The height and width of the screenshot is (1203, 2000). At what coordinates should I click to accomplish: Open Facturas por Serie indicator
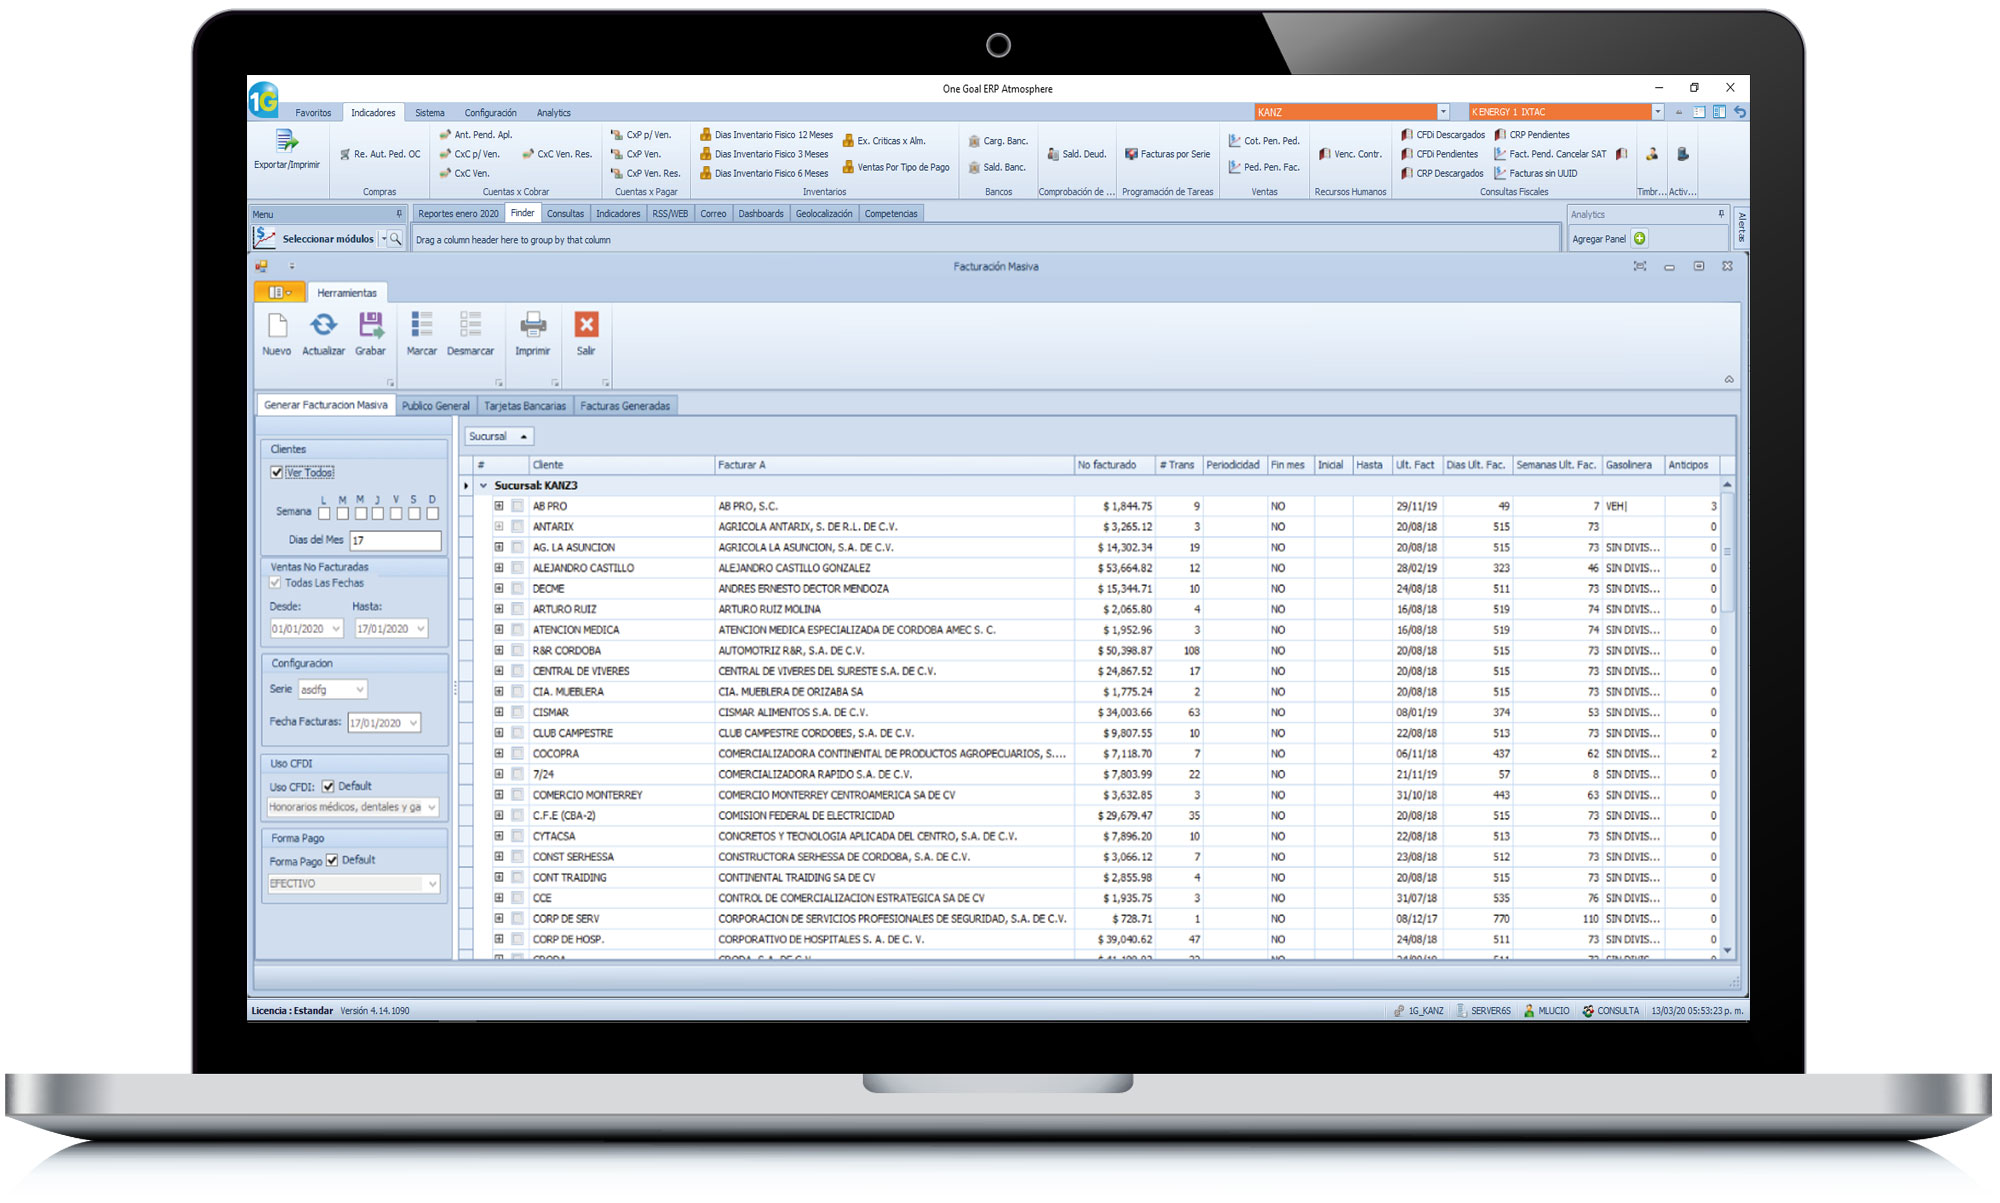[x=1167, y=154]
